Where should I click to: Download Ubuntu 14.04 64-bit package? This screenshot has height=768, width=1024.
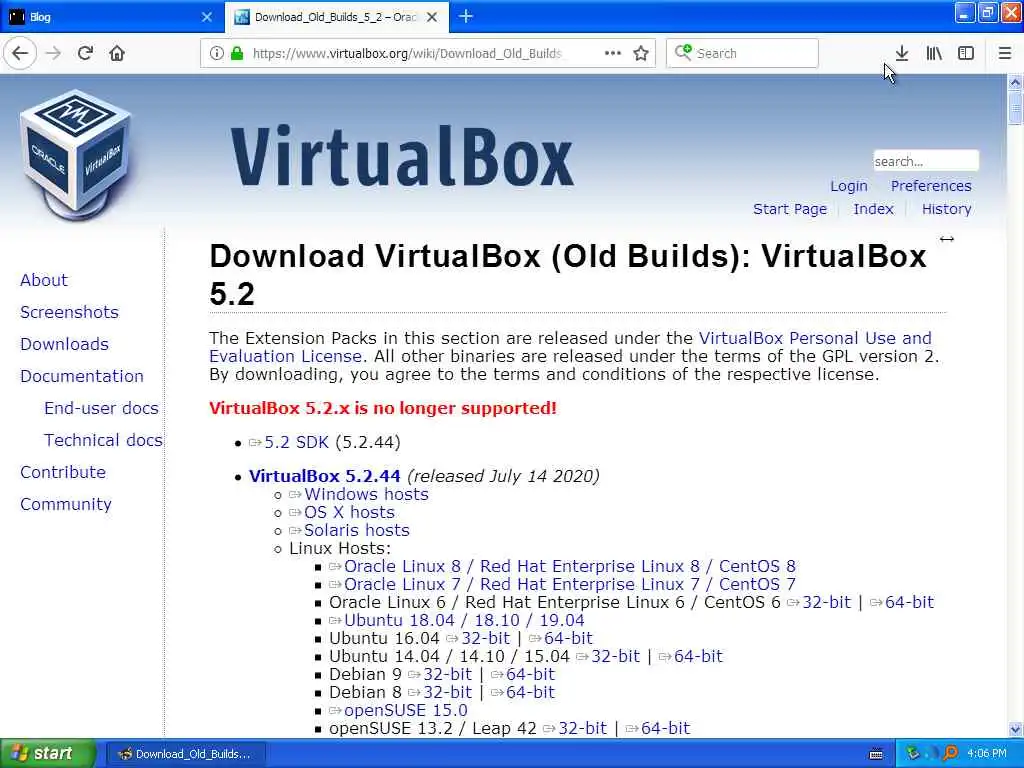click(x=698, y=656)
